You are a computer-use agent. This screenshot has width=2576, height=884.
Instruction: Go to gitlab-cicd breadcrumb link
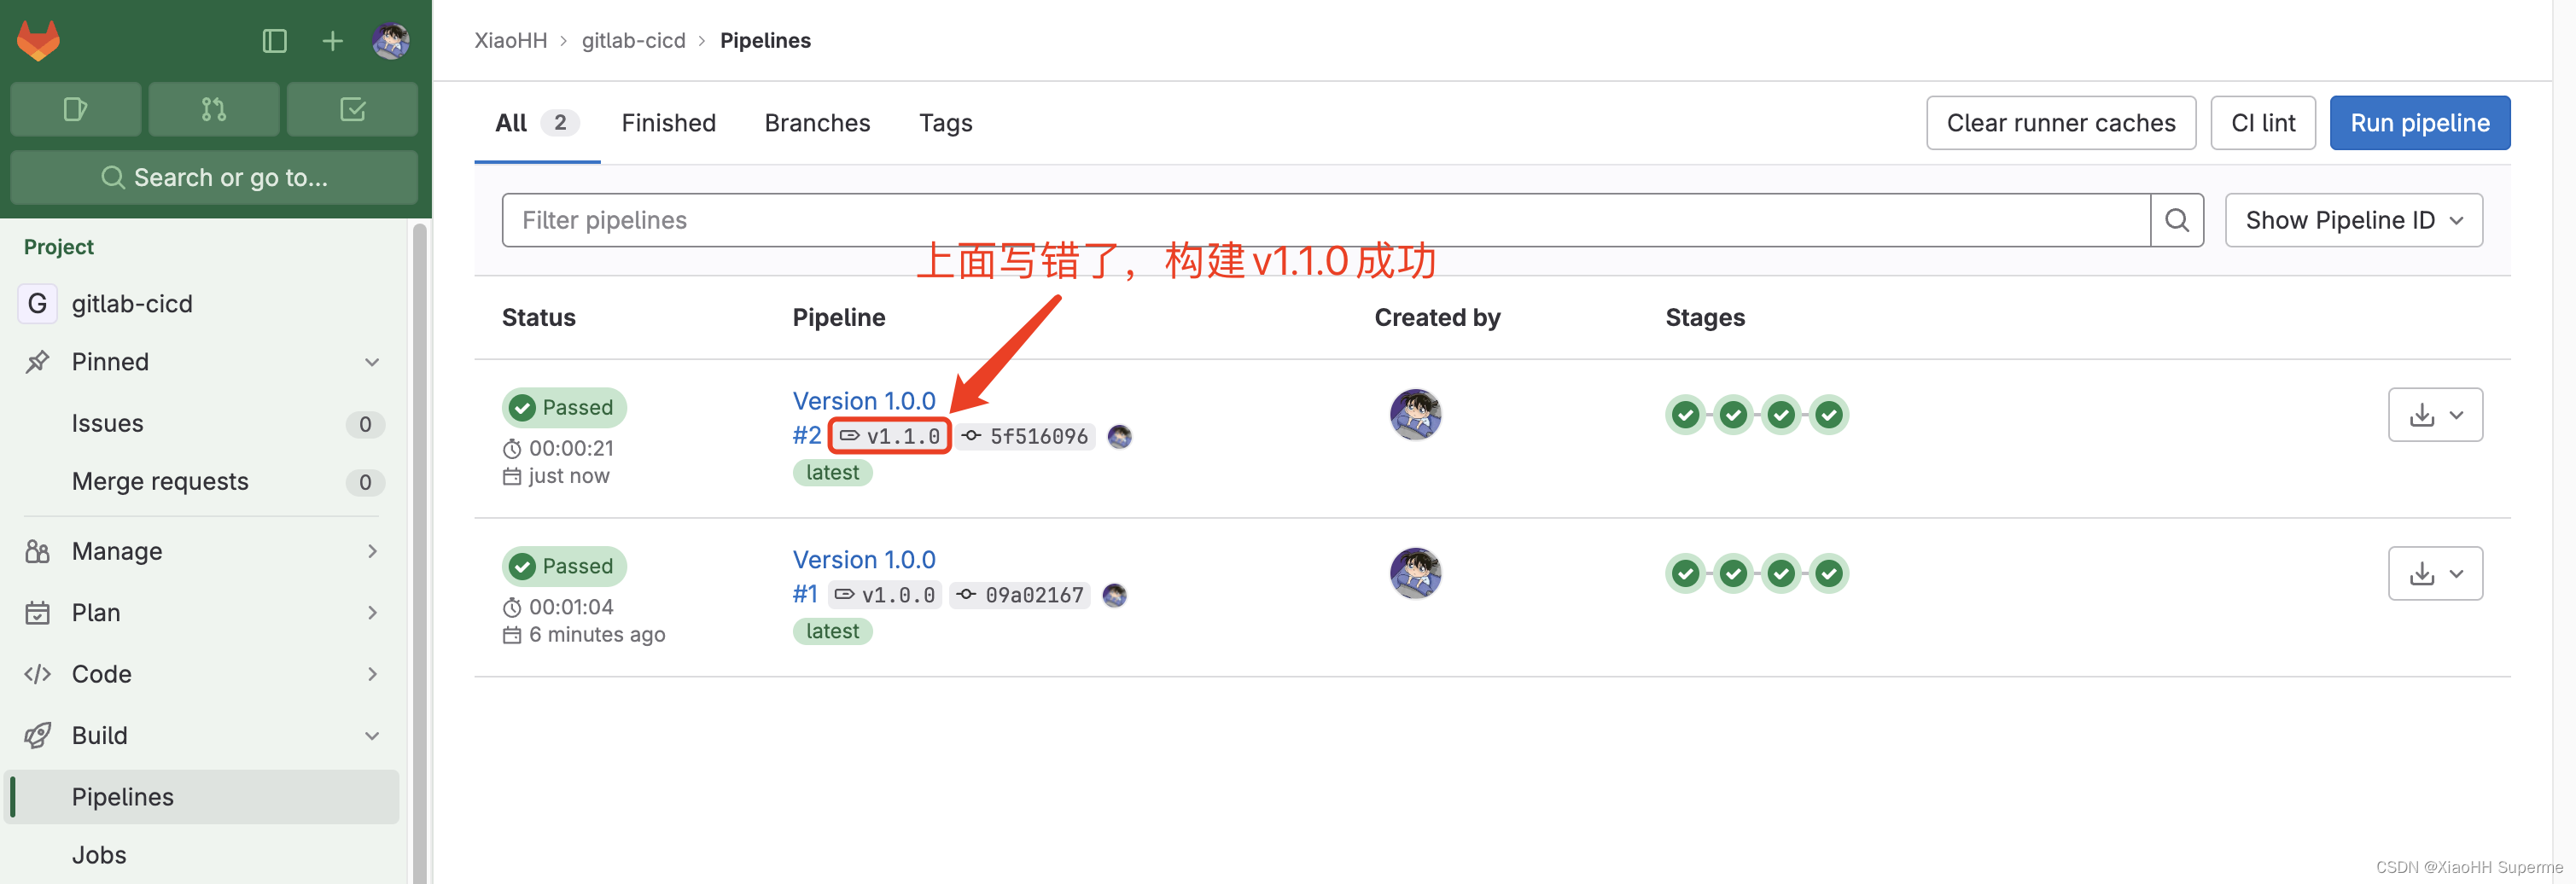click(633, 40)
